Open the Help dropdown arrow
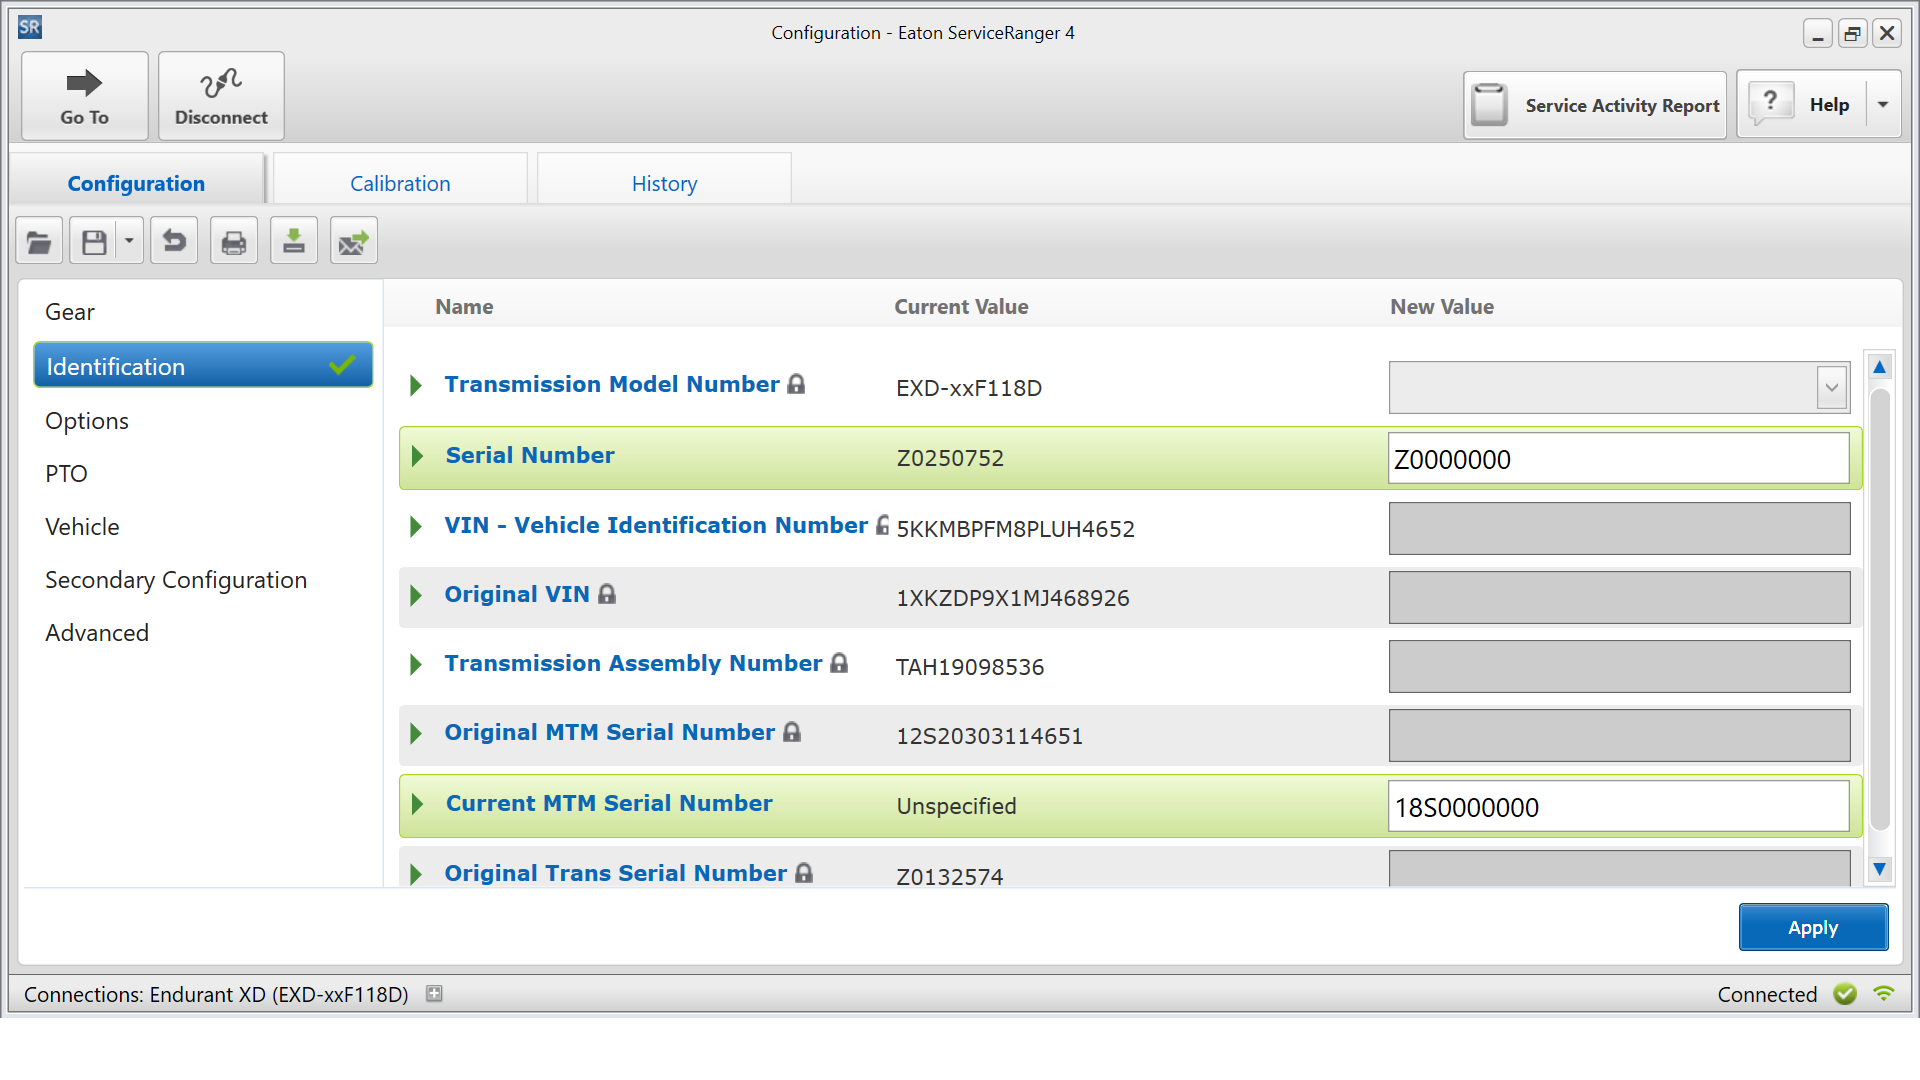The height and width of the screenshot is (1080, 1920). 1883,105
